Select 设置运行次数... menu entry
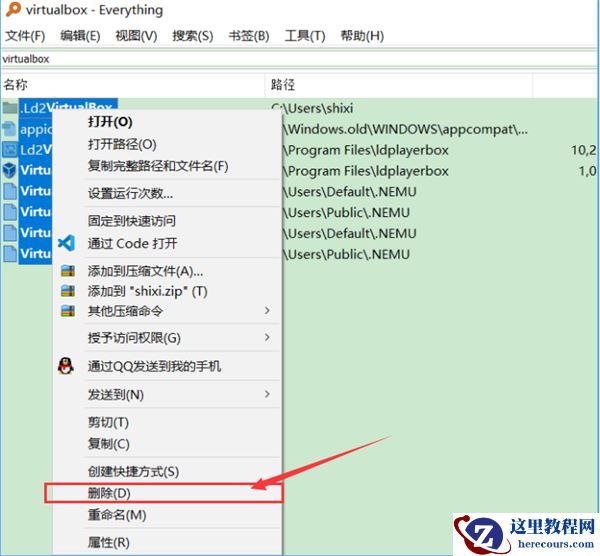The width and height of the screenshot is (600, 556). pyautogui.click(x=130, y=194)
